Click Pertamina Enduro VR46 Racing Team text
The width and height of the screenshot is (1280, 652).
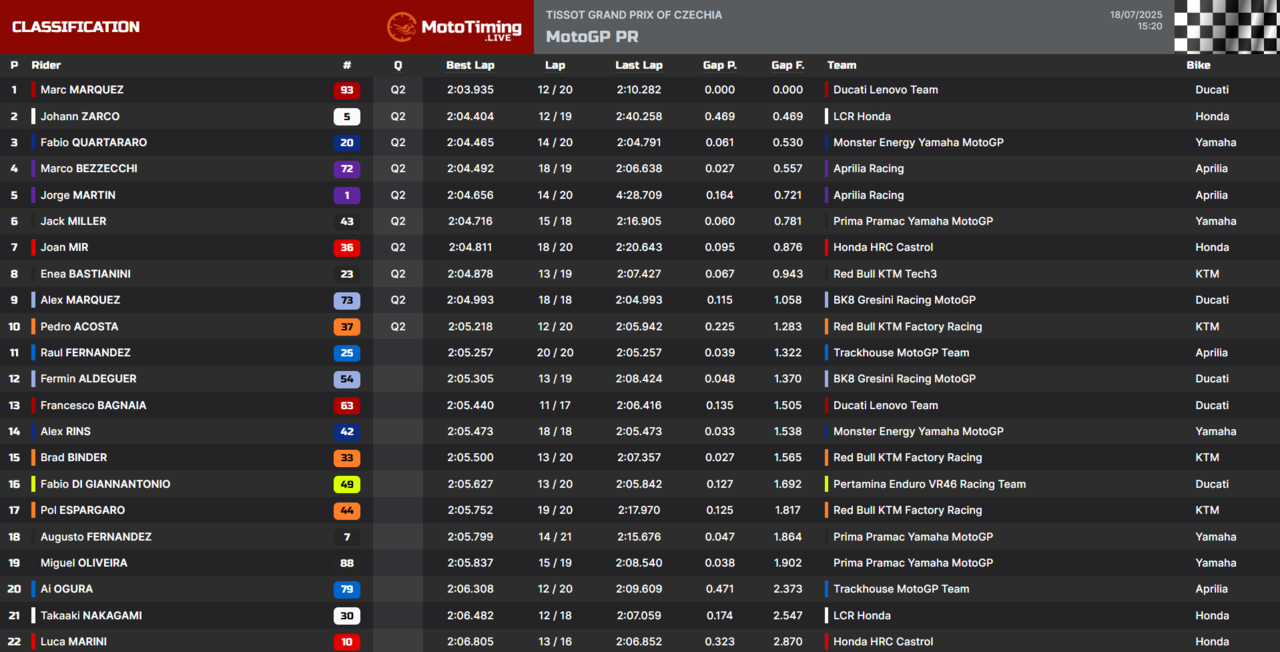[x=929, y=484]
